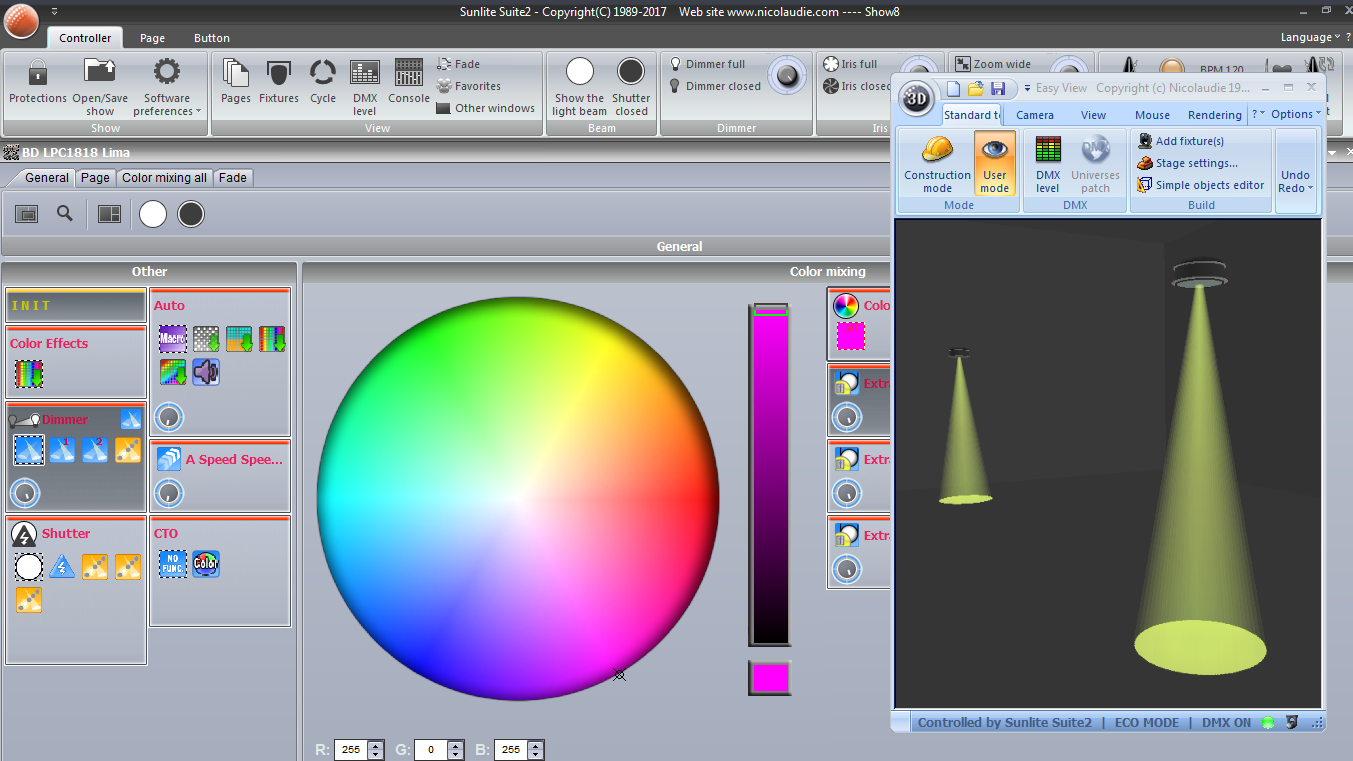The image size is (1353, 761).
Task: Open the Camera tab in Easy View
Action: coord(1035,115)
